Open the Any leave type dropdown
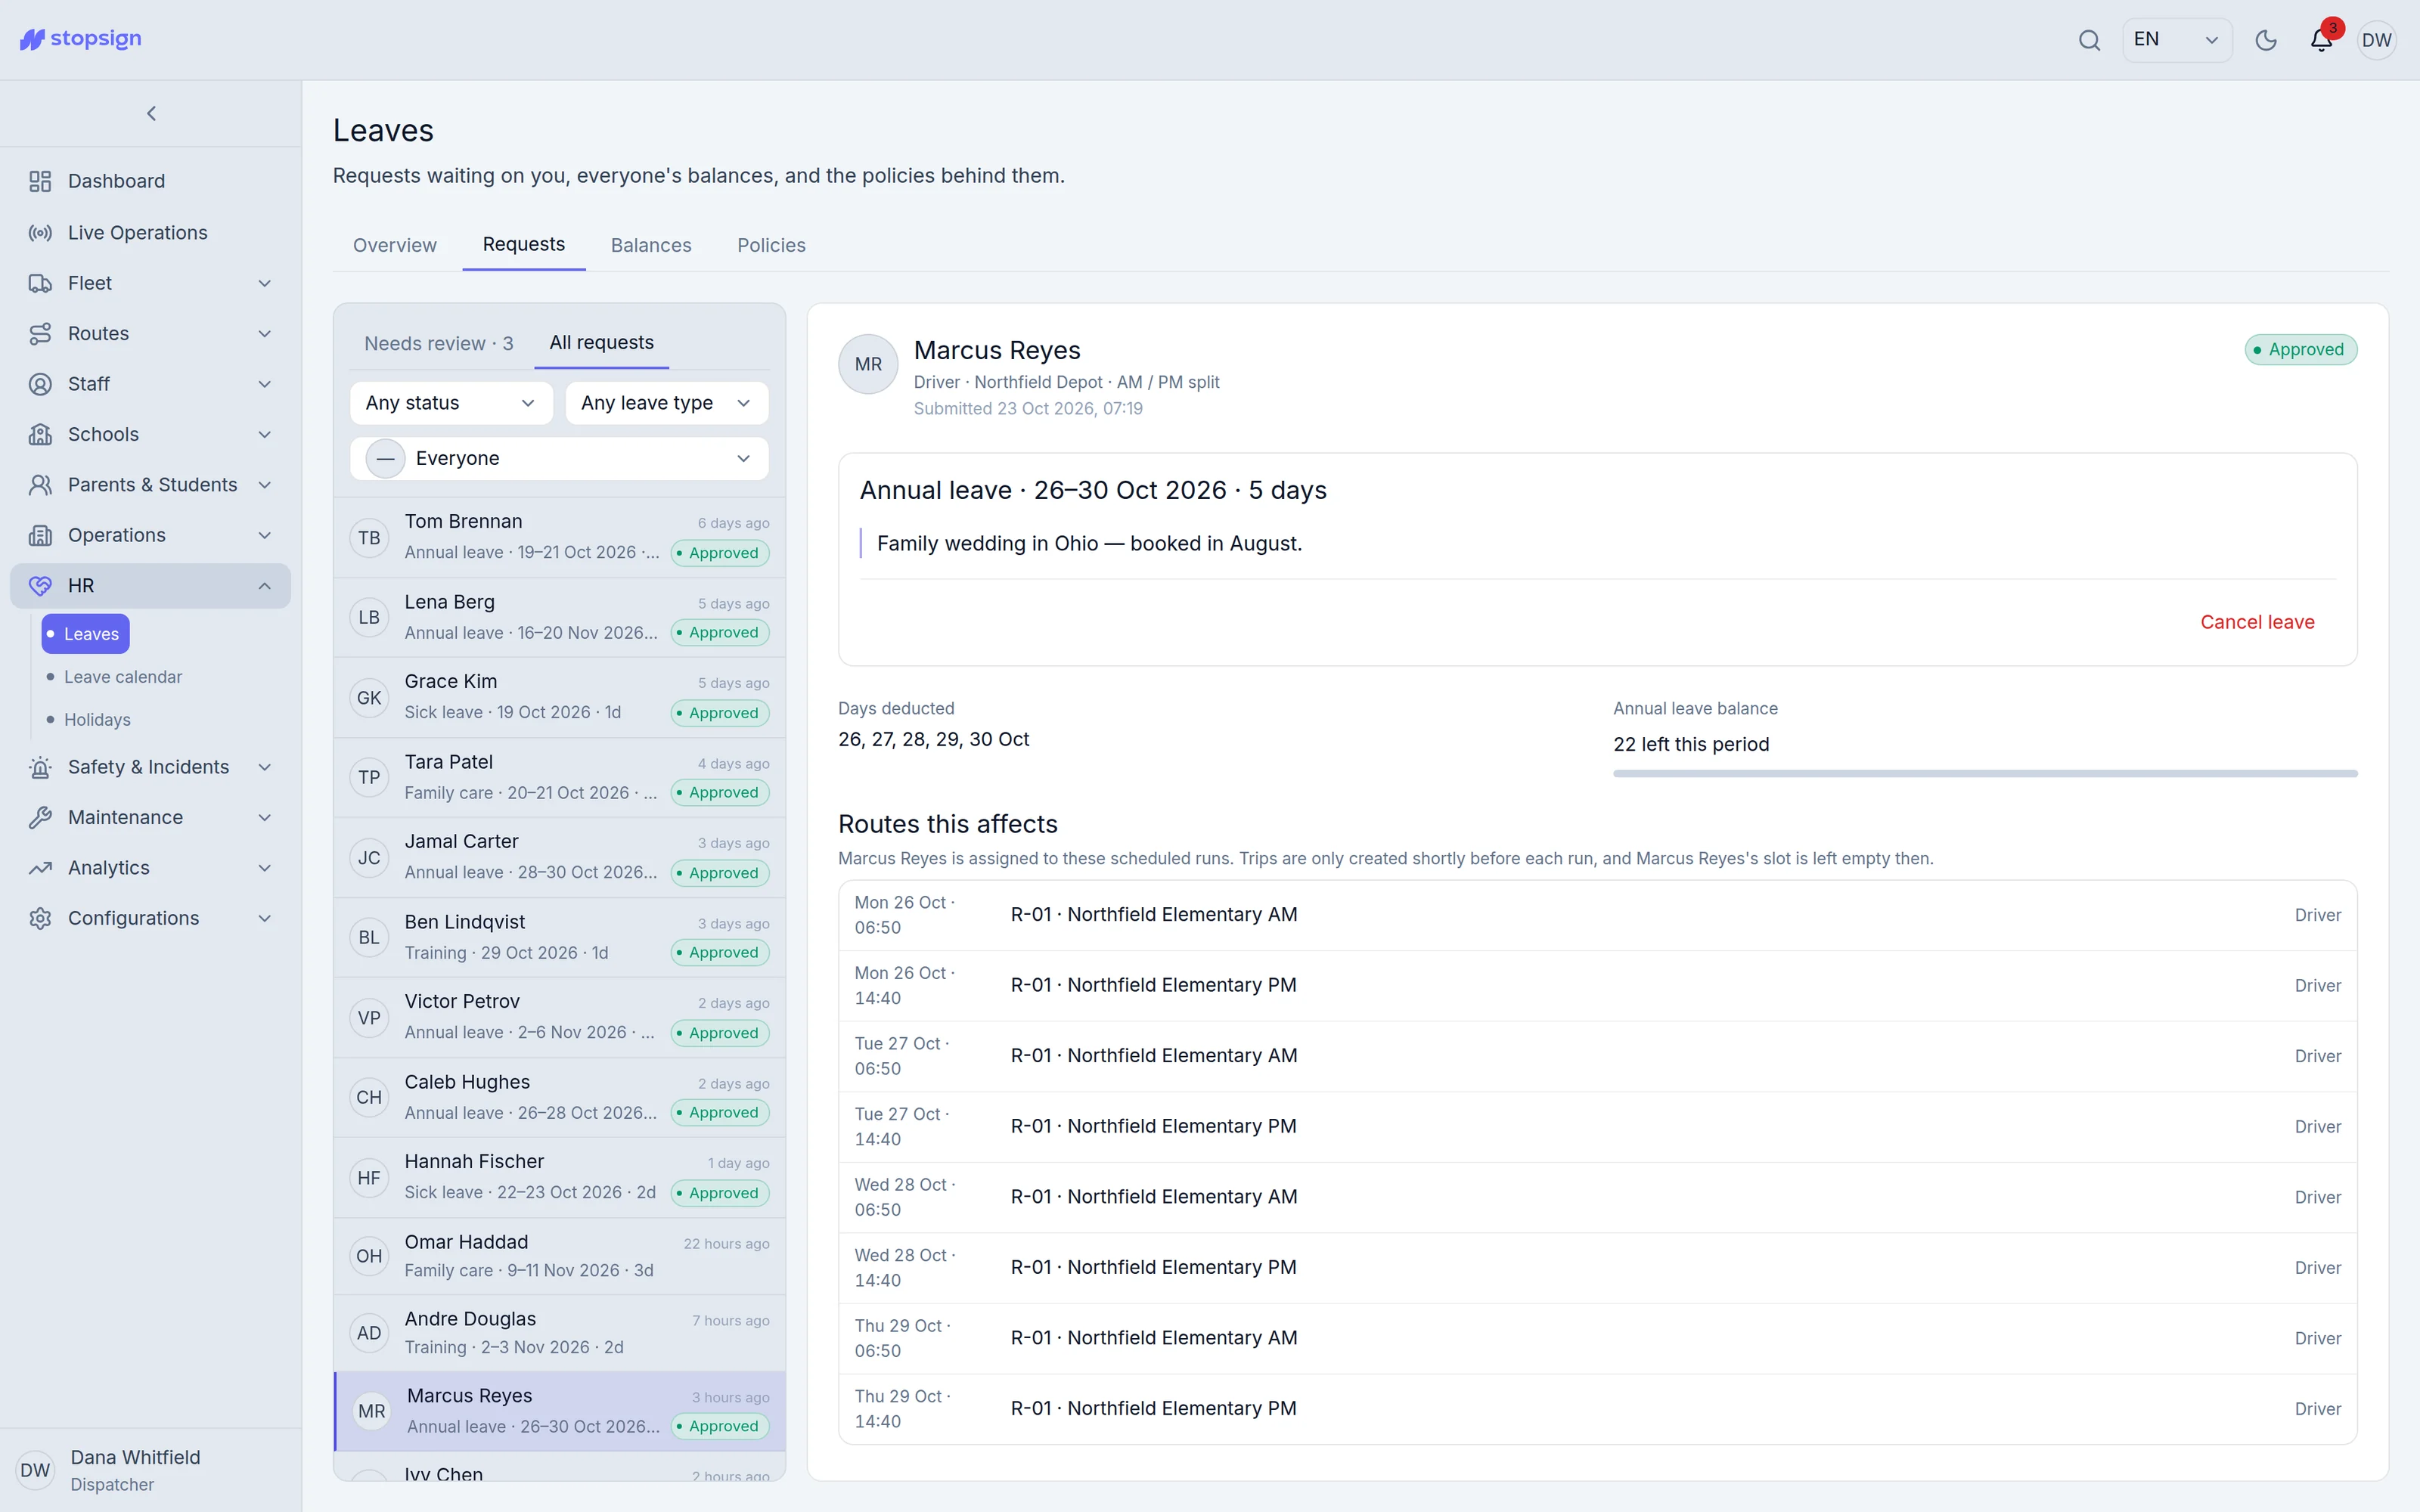2420x1512 pixels. coord(667,403)
